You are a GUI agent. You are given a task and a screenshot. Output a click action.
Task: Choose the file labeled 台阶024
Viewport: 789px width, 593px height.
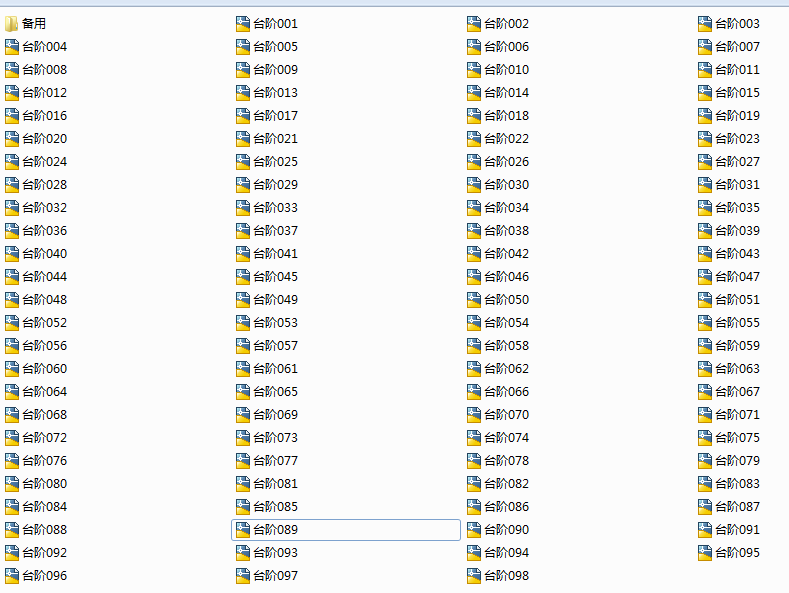pos(44,162)
